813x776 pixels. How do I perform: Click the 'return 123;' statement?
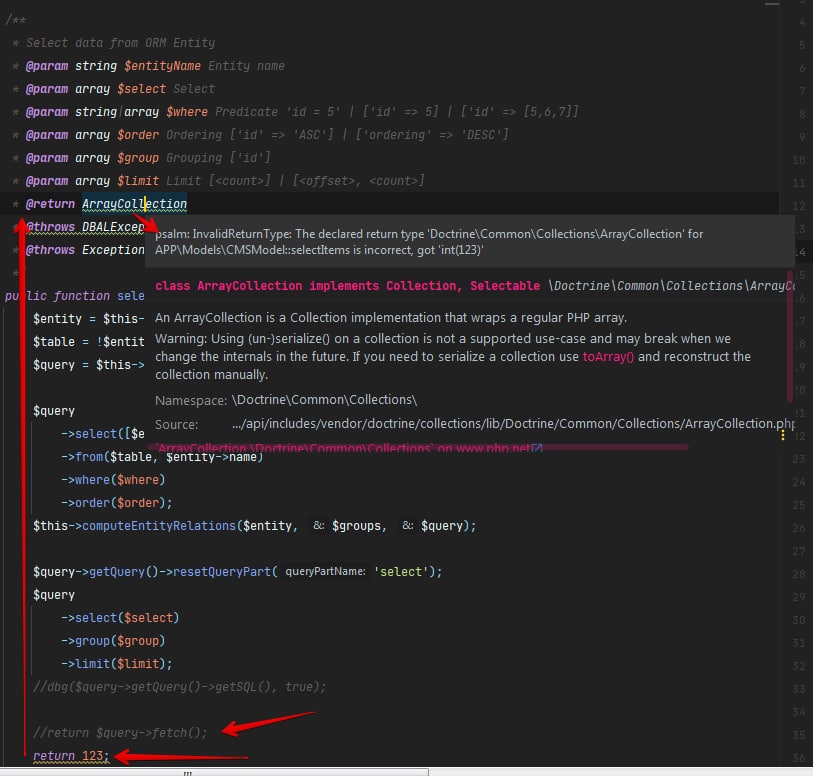point(69,756)
